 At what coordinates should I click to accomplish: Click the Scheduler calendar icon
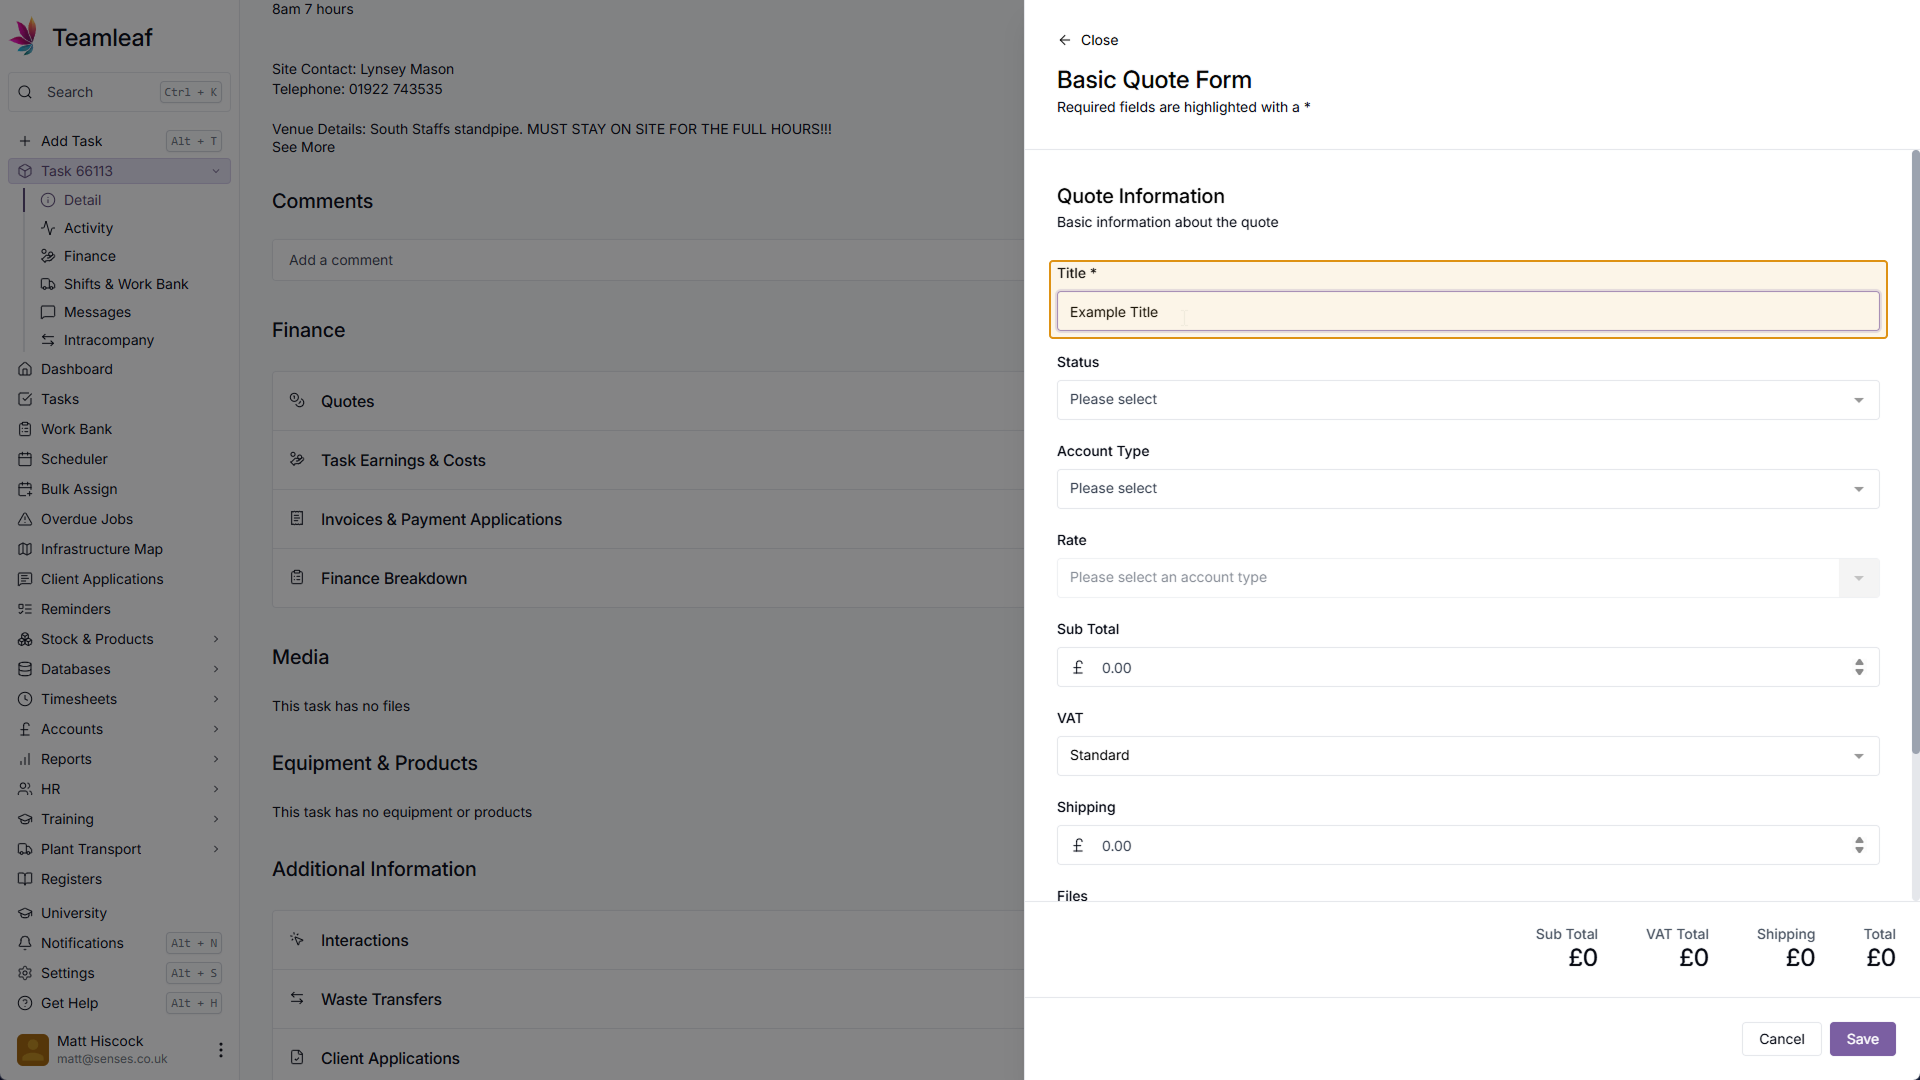(x=25, y=459)
